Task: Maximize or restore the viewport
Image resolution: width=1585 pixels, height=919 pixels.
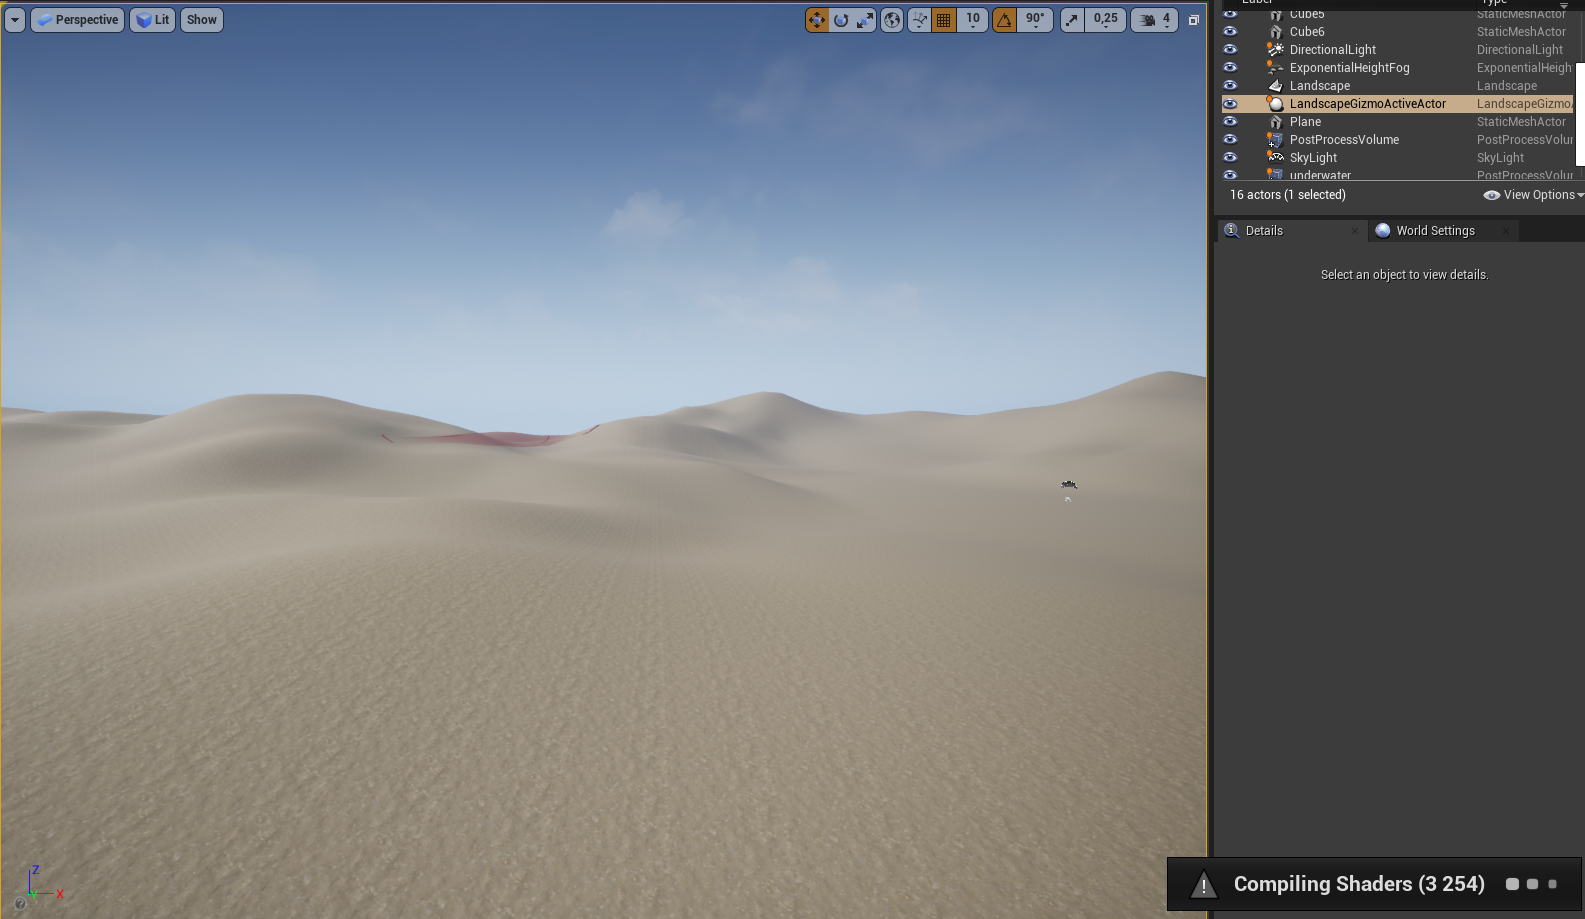Action: 1193,20
